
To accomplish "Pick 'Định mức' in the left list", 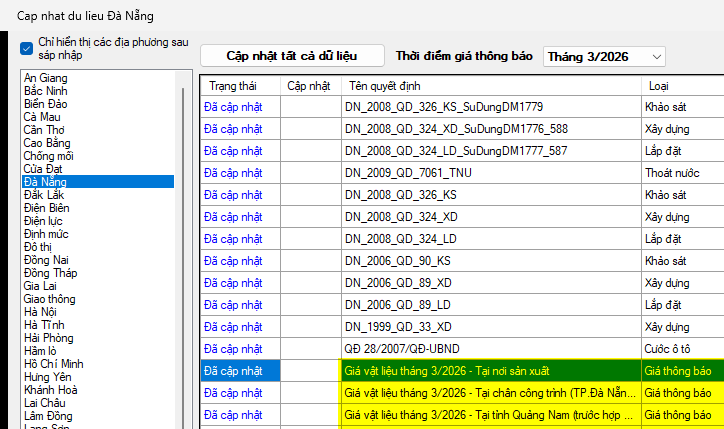I will pyautogui.click(x=49, y=233).
